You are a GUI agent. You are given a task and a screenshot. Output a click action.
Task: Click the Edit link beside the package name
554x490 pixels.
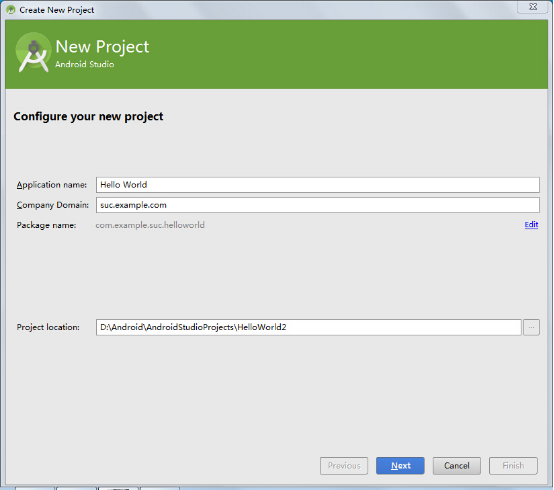click(531, 225)
